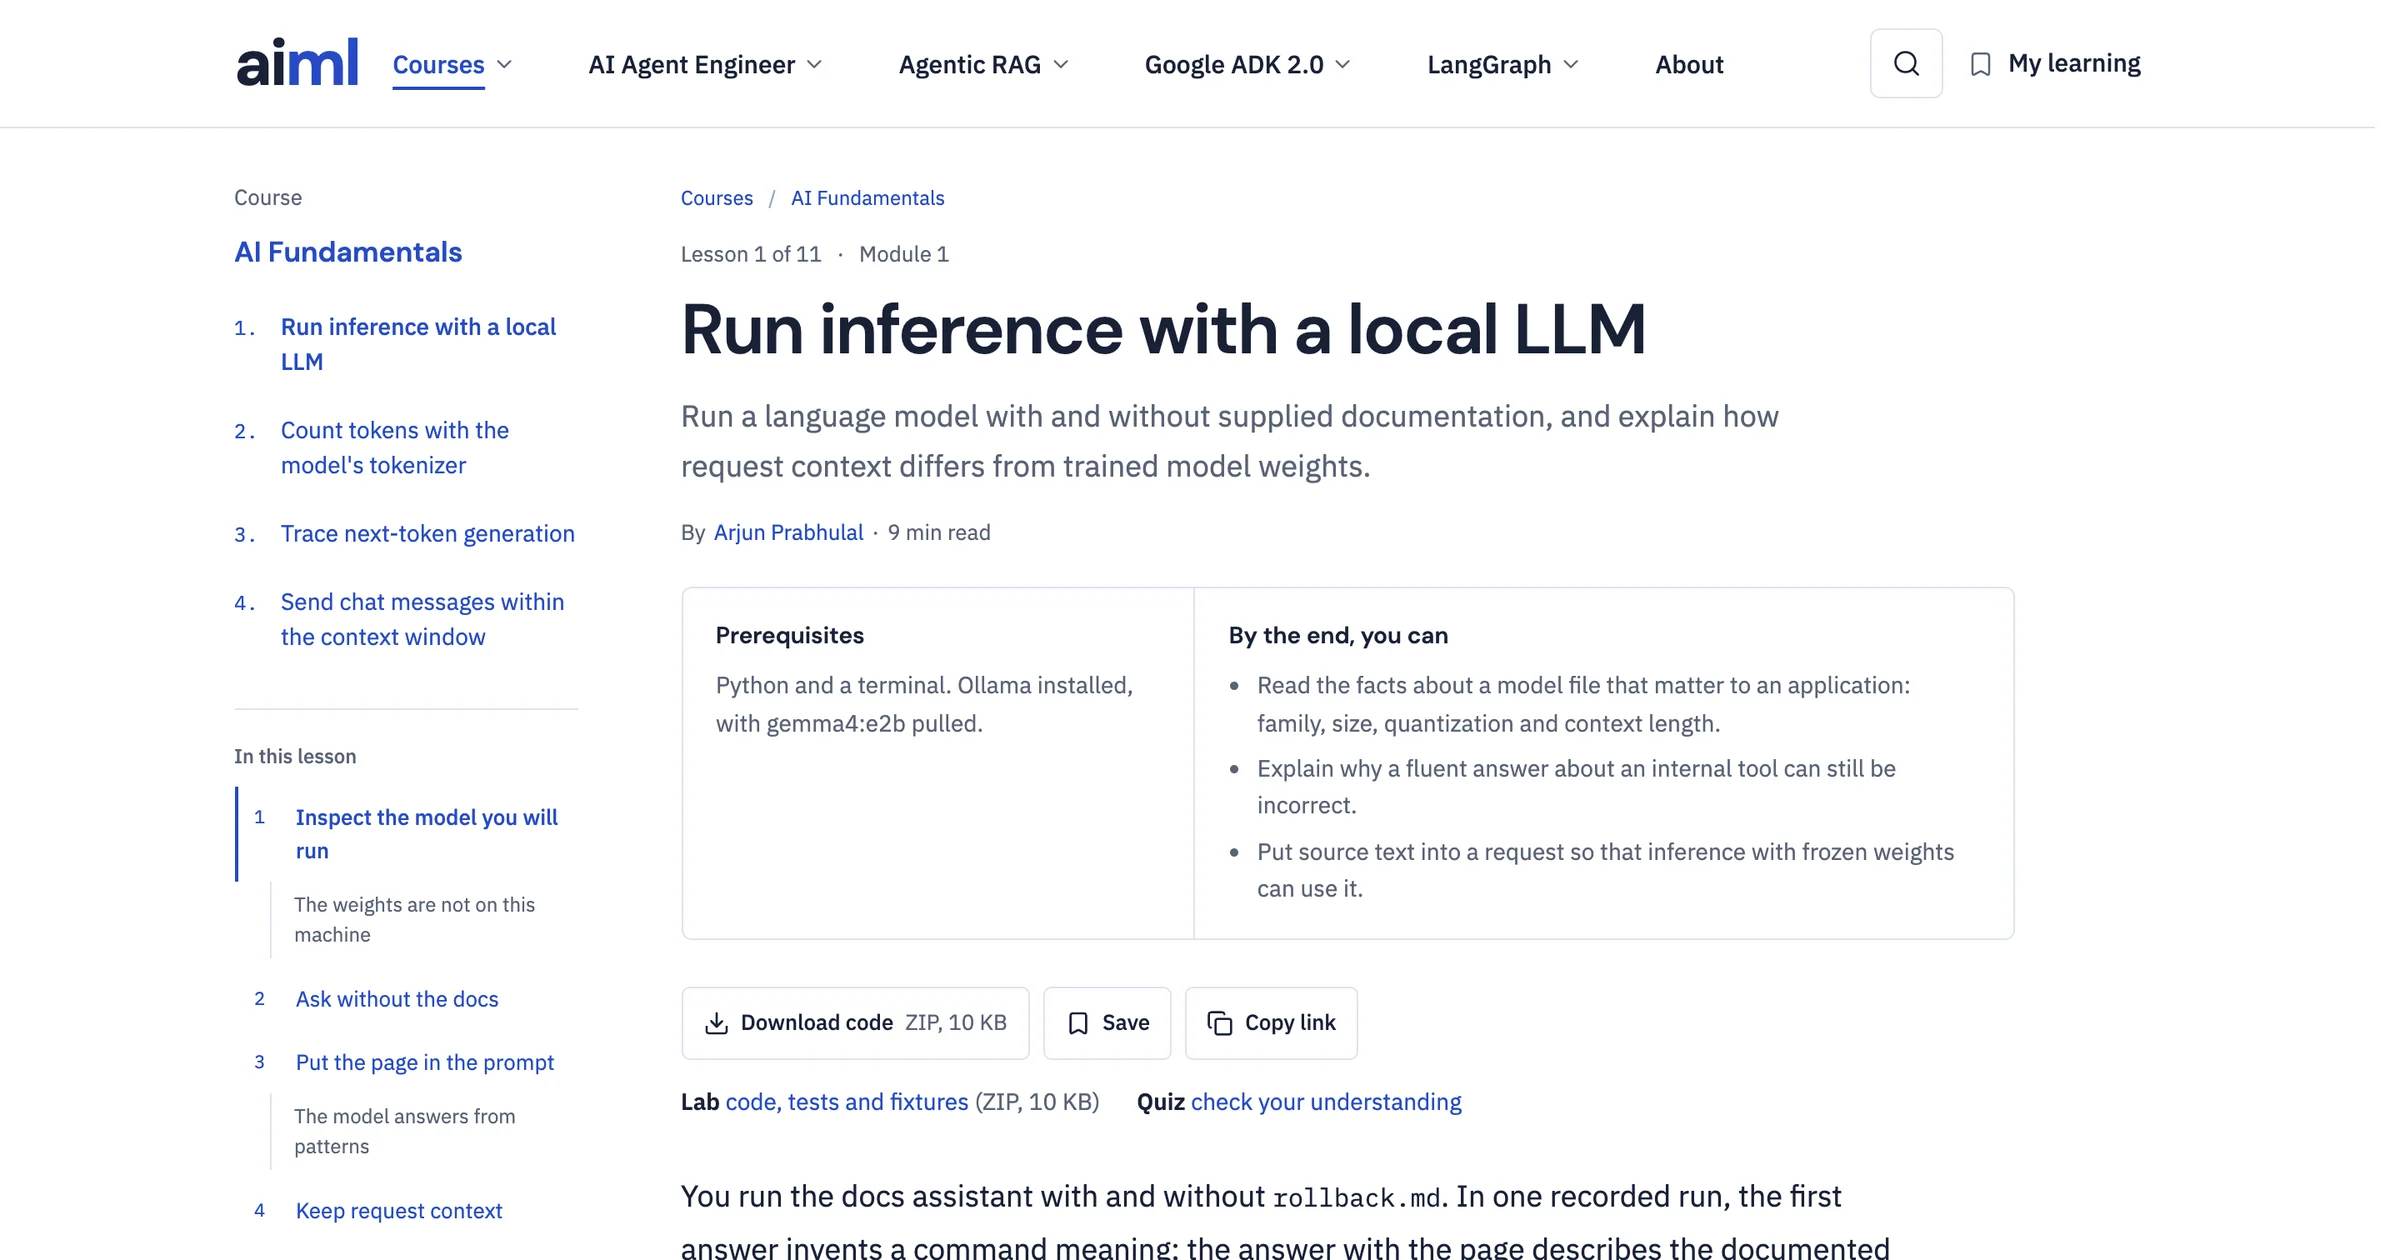Open the AI Agent Engineer menu
2400x1260 pixels.
tap(691, 65)
